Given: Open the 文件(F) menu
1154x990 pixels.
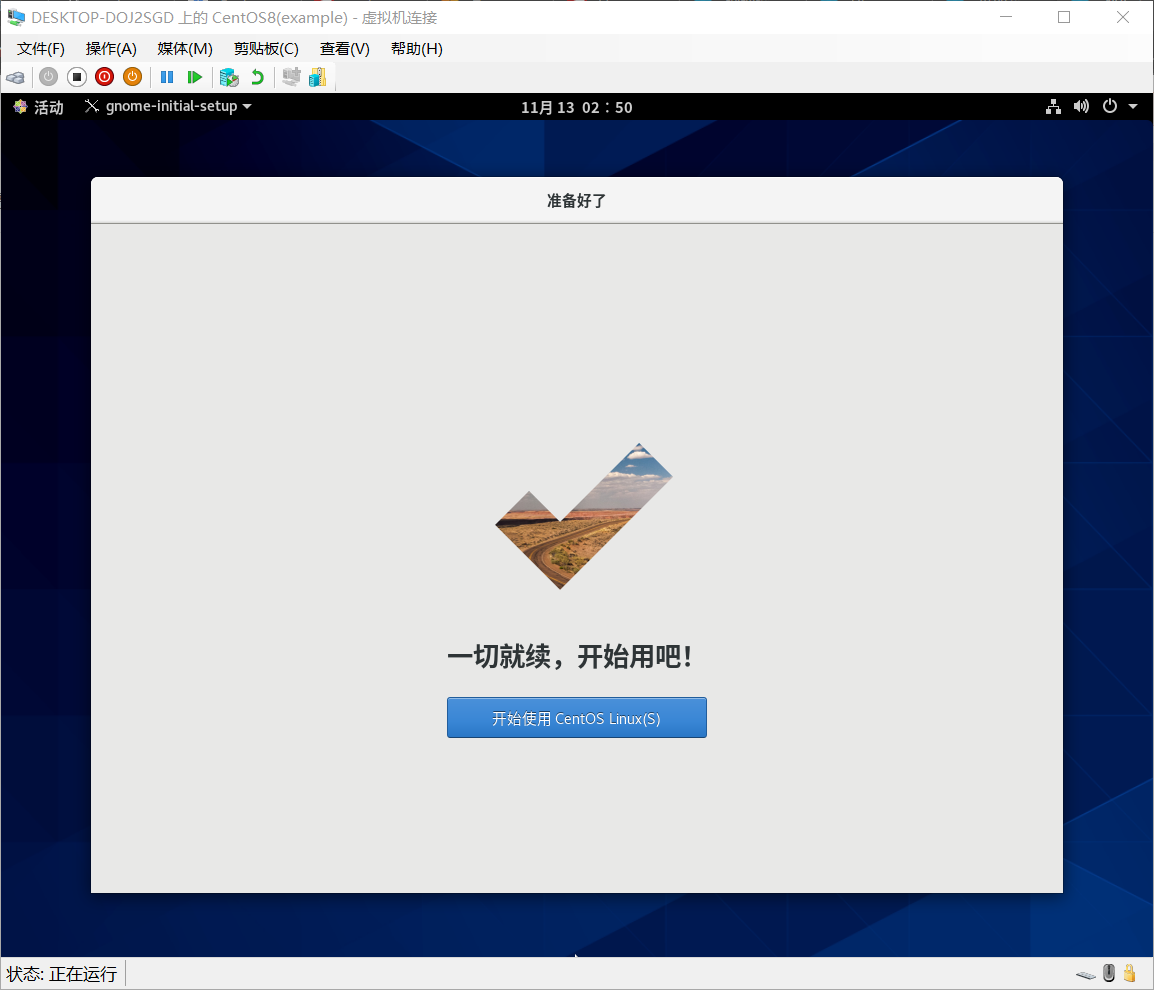Looking at the screenshot, I should (40, 49).
